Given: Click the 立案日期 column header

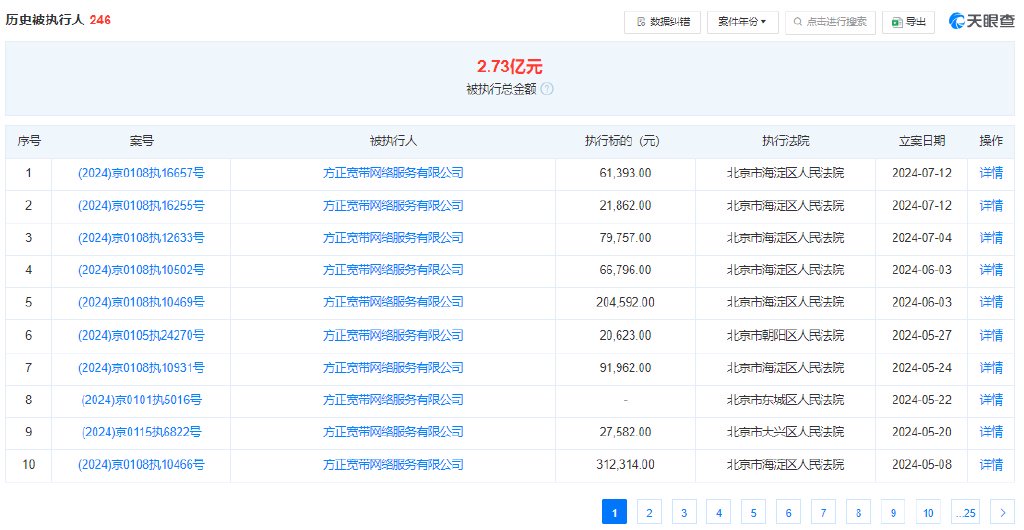Looking at the screenshot, I should [x=922, y=141].
